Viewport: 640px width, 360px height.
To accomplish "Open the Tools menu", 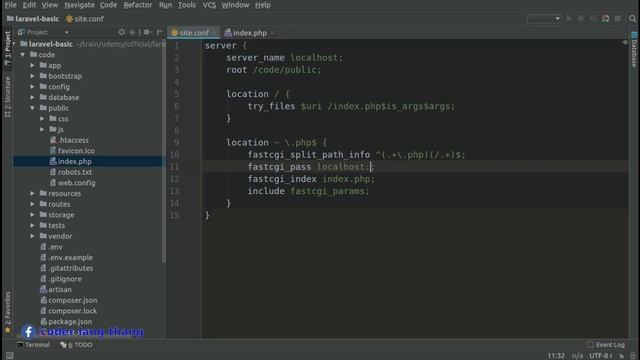I will (x=187, y=5).
